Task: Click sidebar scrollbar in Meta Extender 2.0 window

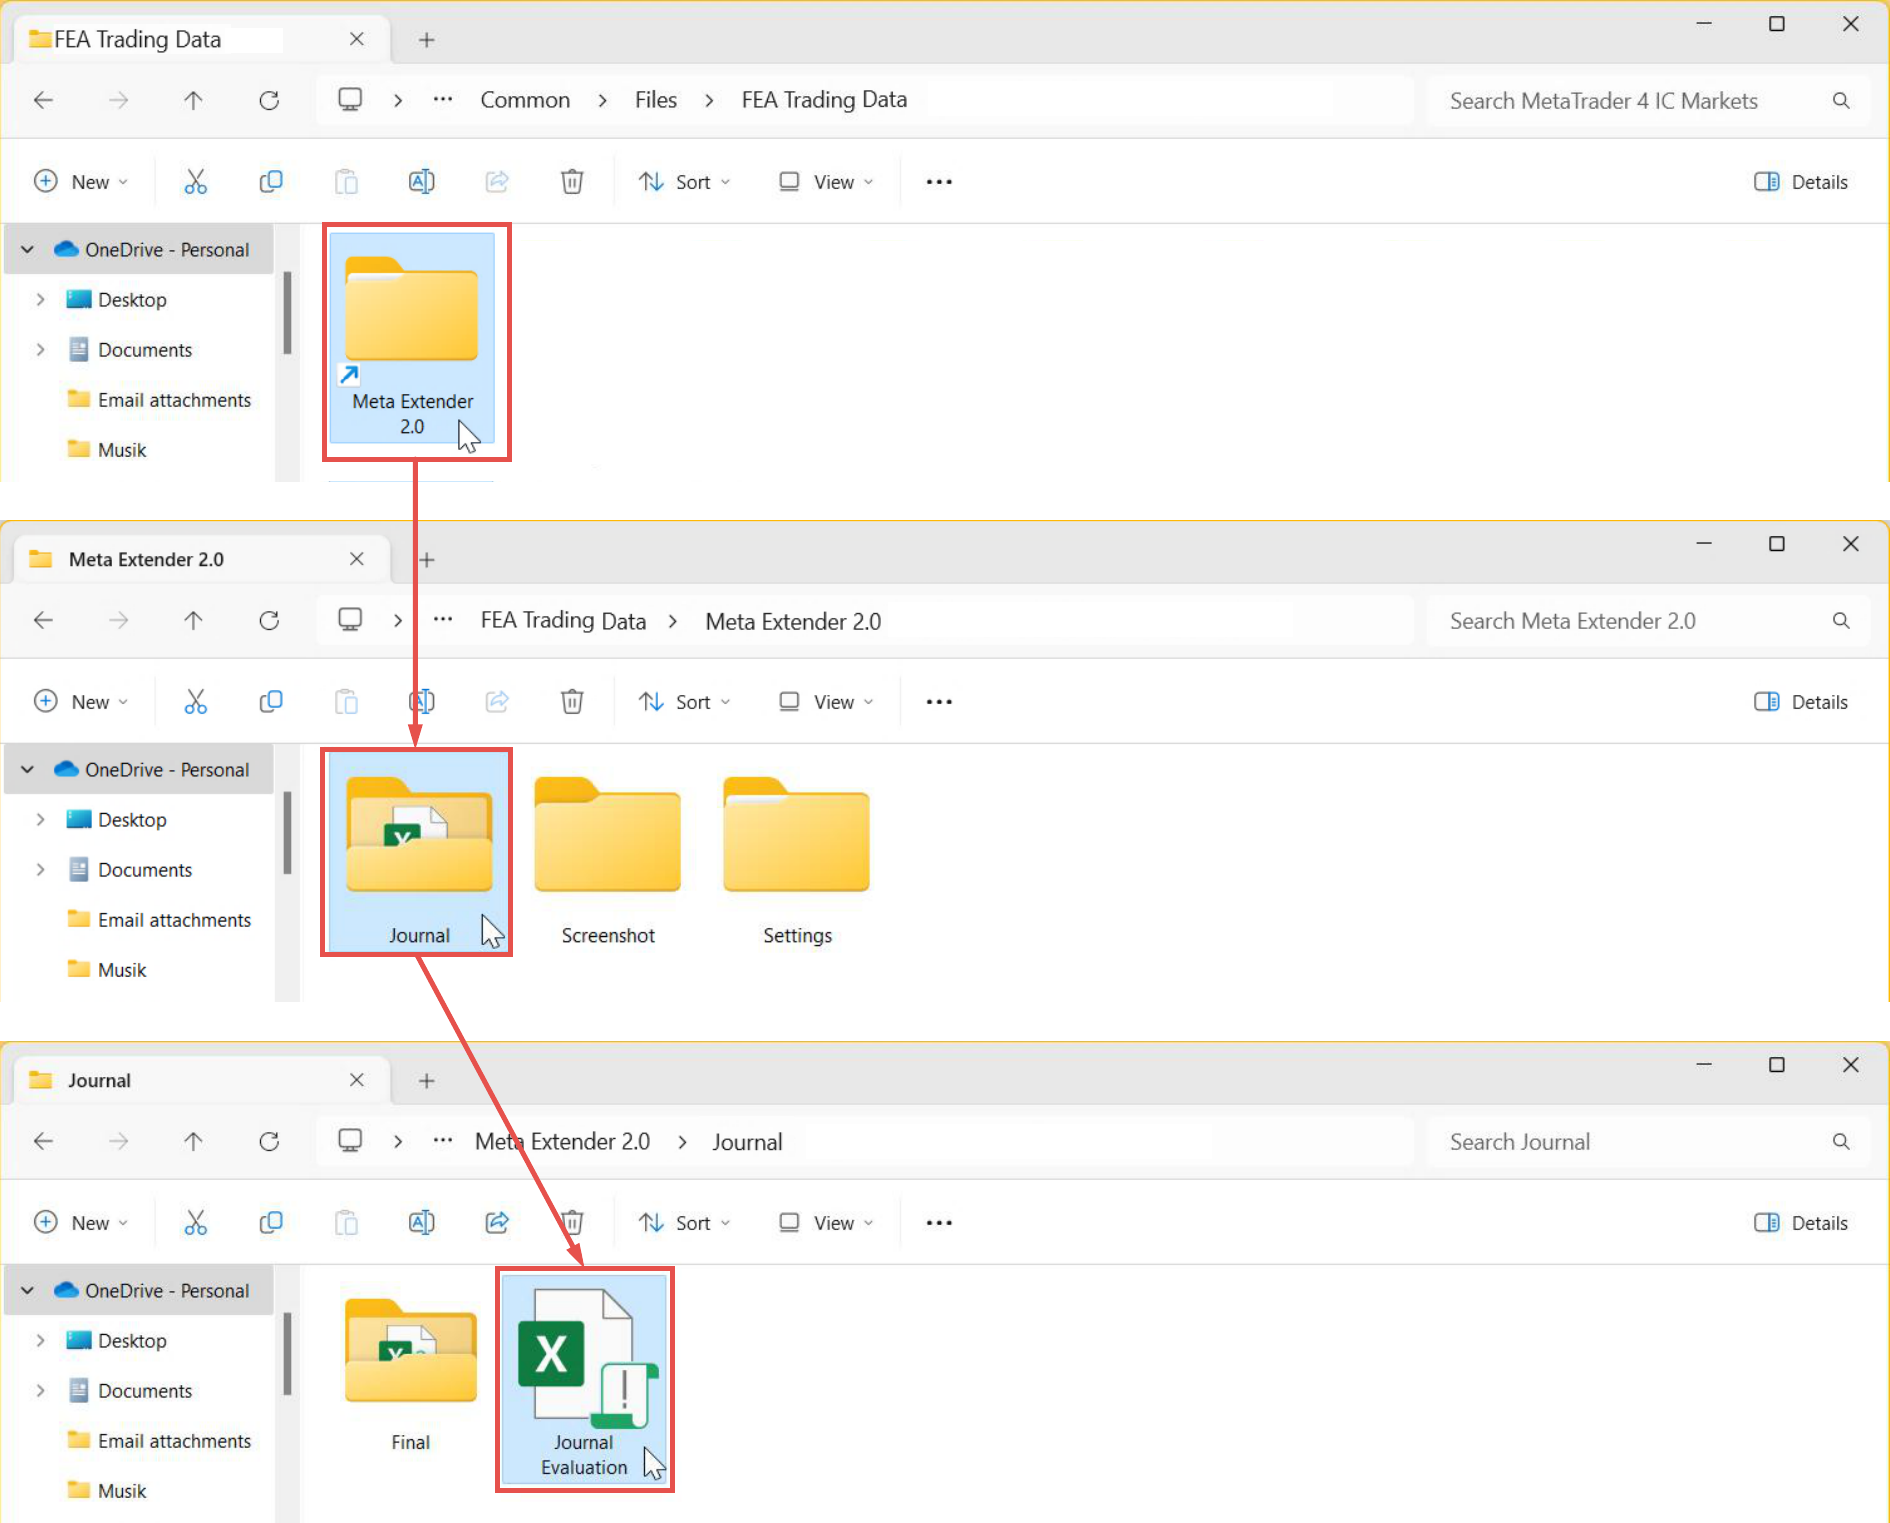Action: pyautogui.click(x=287, y=832)
